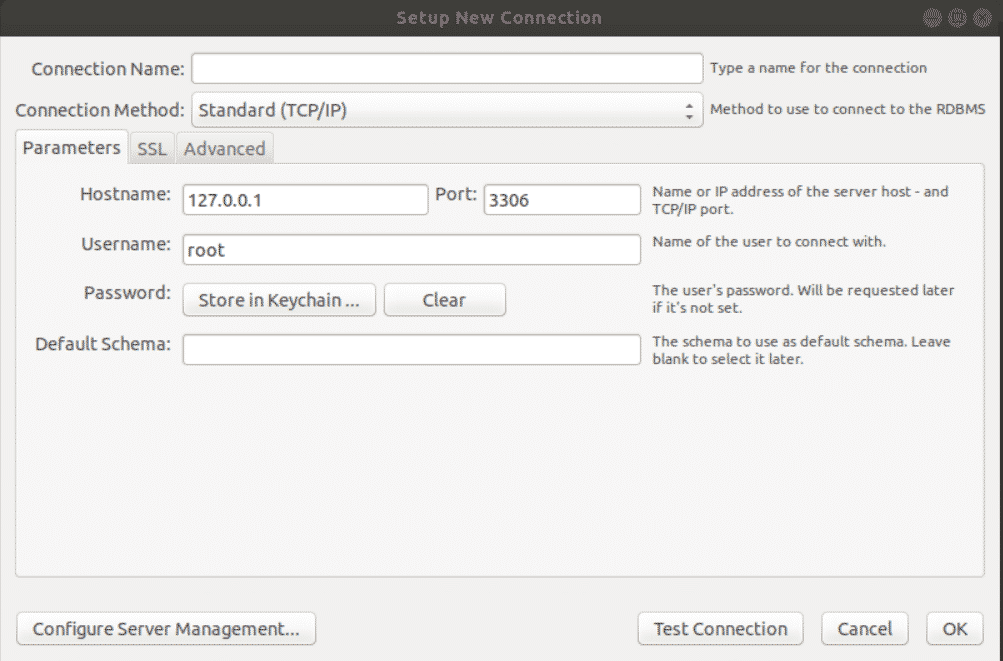Close the Setup New Connection dialog
Image resolution: width=1003 pixels, height=661 pixels.
pyautogui.click(x=980, y=17)
